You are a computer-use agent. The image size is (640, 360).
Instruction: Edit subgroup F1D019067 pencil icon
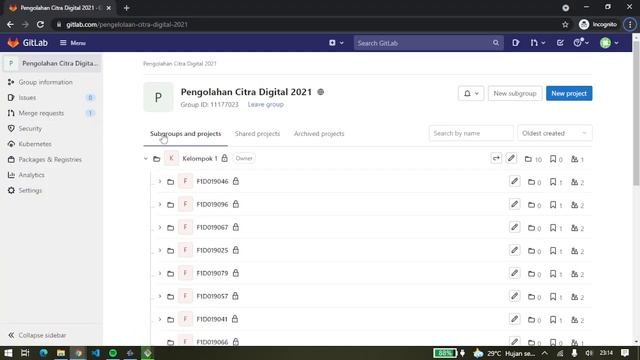click(x=515, y=227)
